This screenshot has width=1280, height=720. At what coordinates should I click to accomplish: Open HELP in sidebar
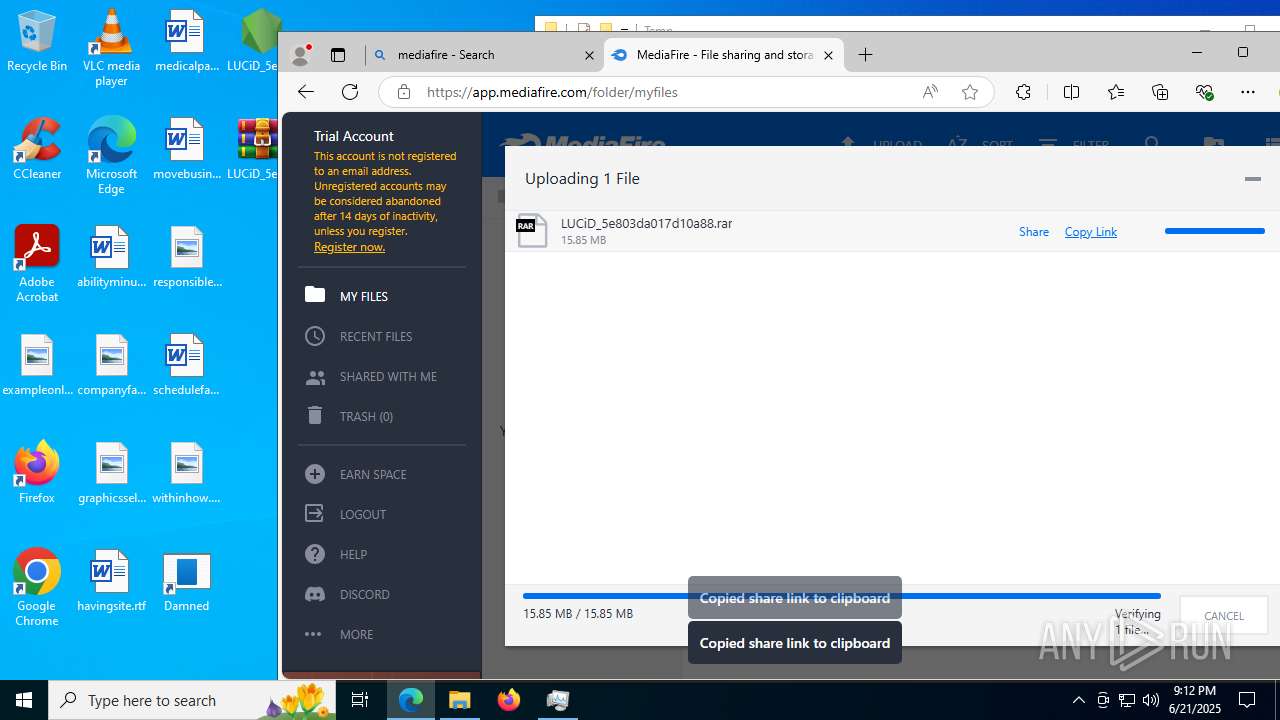(382, 554)
